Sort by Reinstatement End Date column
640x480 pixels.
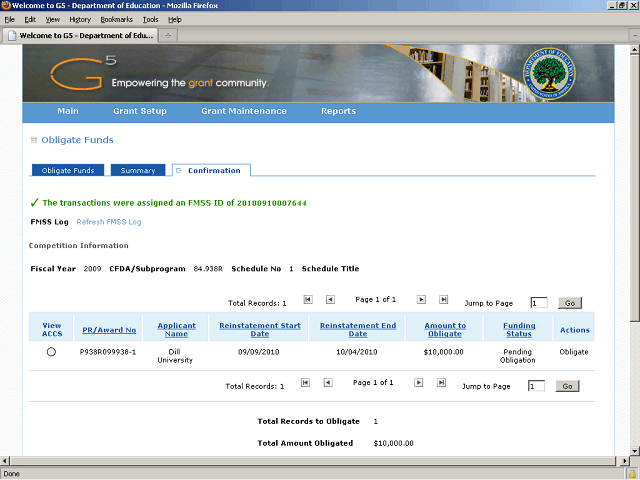click(x=358, y=330)
